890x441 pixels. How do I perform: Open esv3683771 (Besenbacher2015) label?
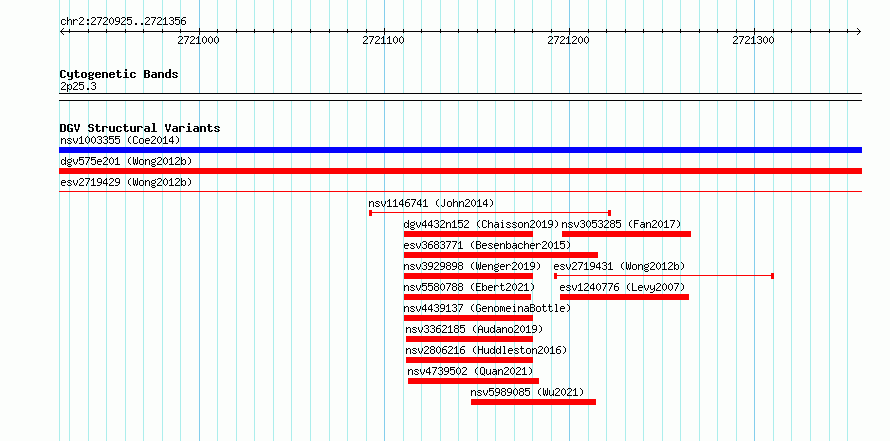(x=487, y=245)
